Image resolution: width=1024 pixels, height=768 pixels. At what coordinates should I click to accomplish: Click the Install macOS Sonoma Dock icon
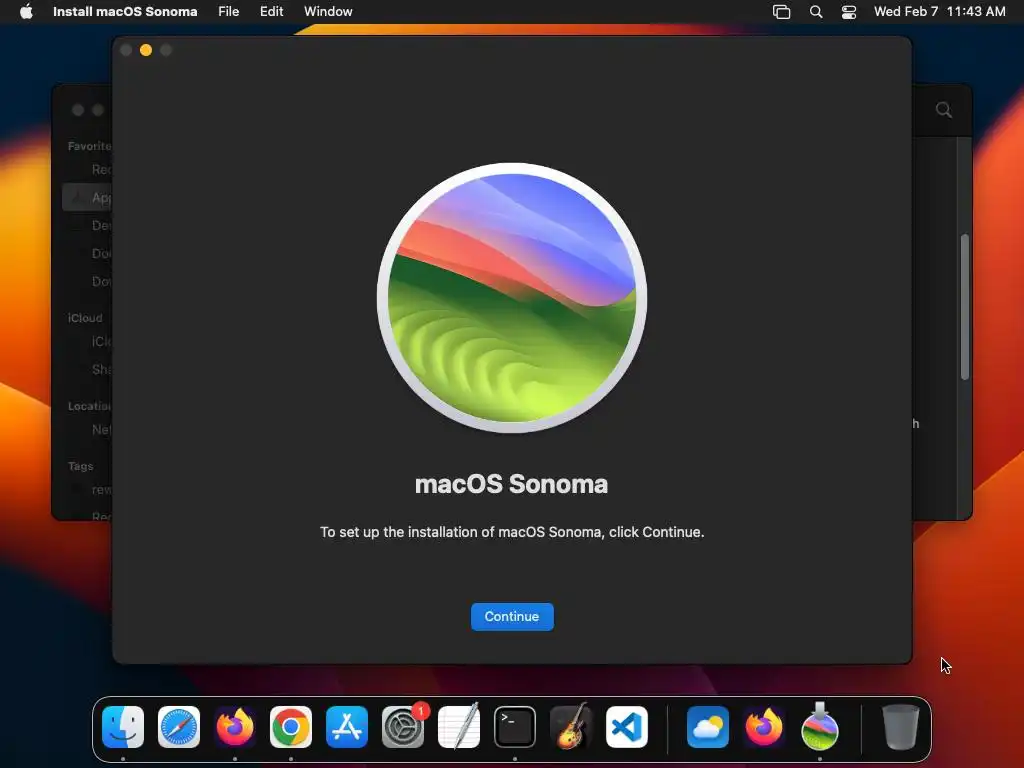[820, 727]
